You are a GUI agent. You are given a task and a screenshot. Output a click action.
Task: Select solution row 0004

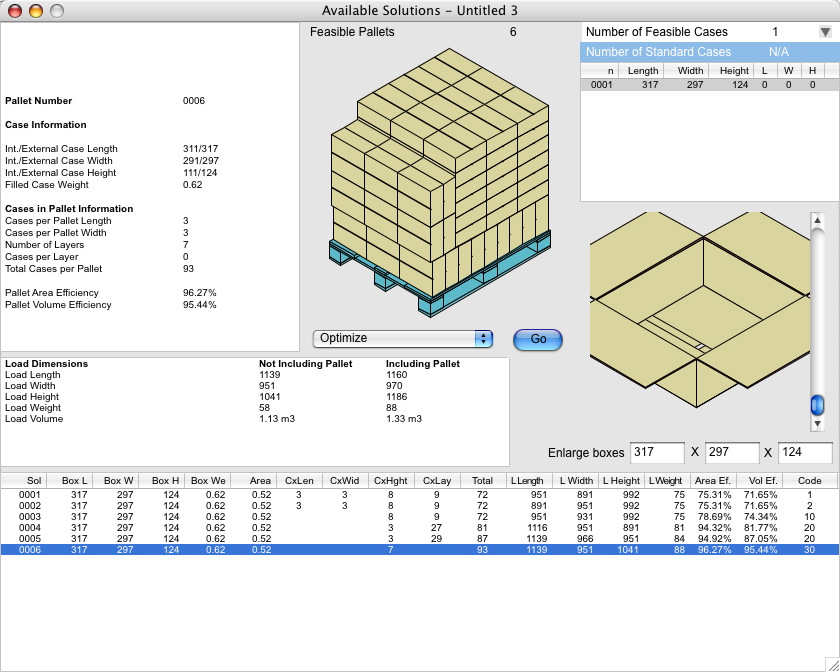(x=419, y=528)
